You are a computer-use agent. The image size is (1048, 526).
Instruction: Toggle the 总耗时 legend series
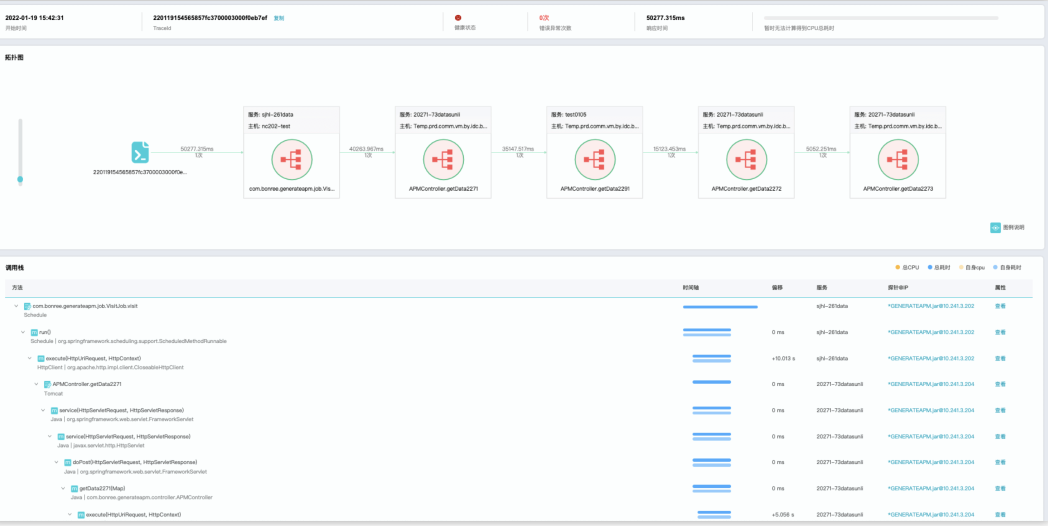938,268
